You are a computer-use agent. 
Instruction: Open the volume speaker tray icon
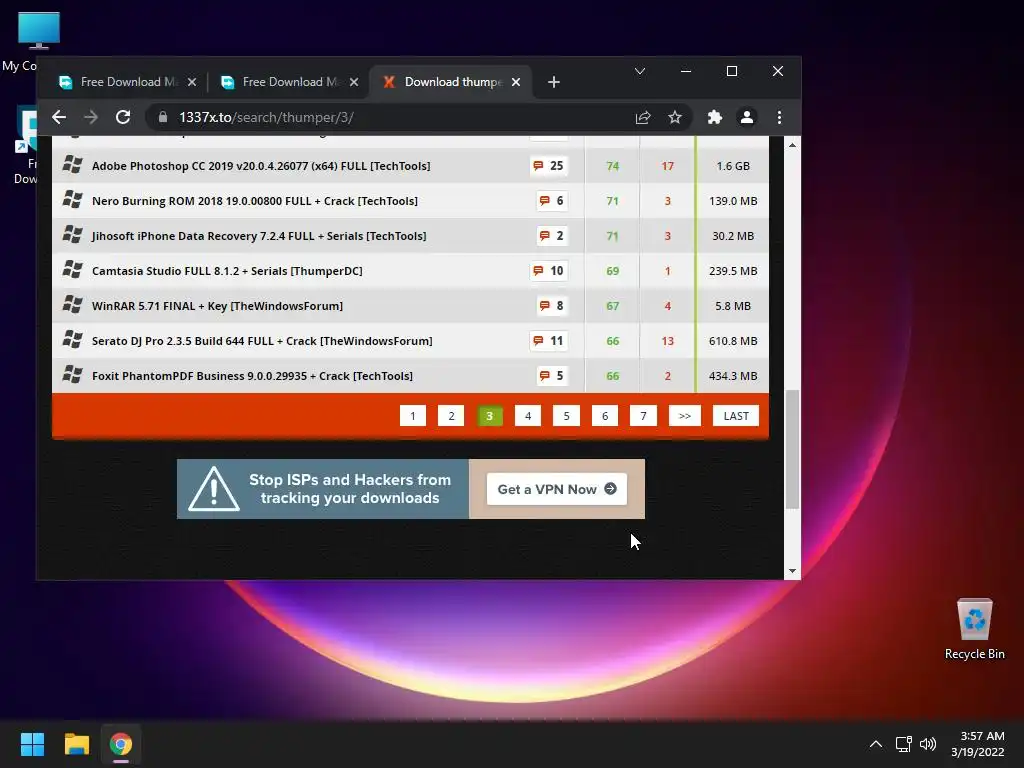click(928, 744)
